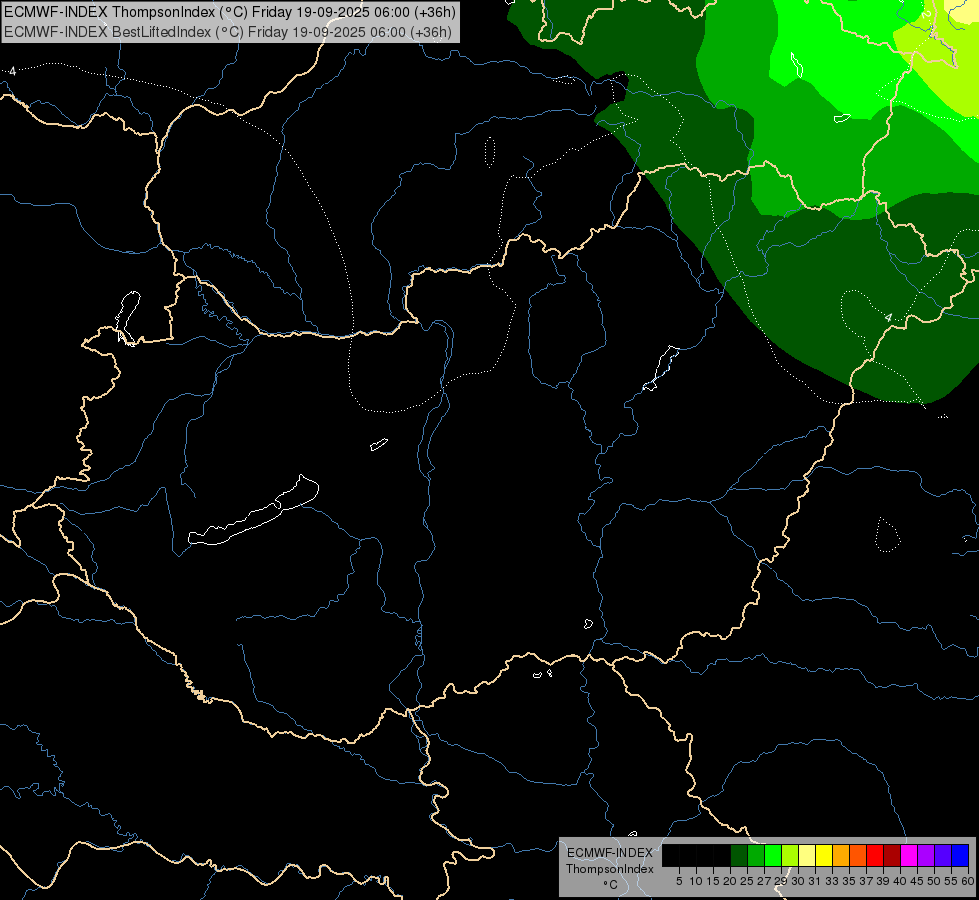
Task: Click the purple 45–50 legend swatch
Action: tap(926, 855)
